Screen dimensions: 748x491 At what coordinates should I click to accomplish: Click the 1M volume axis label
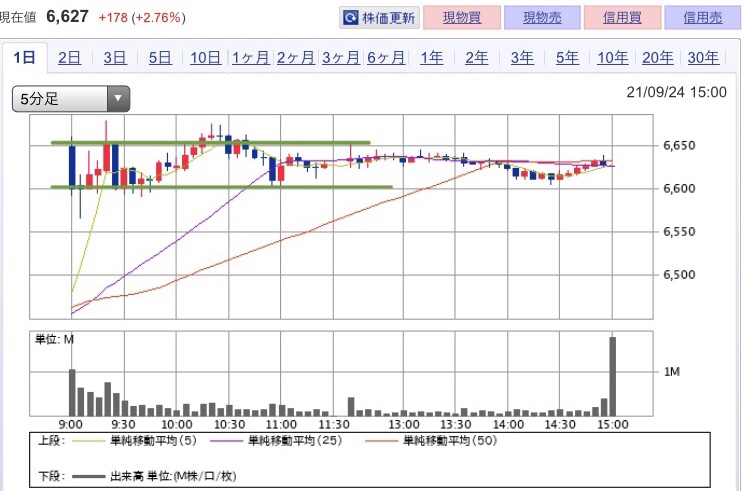tap(672, 371)
